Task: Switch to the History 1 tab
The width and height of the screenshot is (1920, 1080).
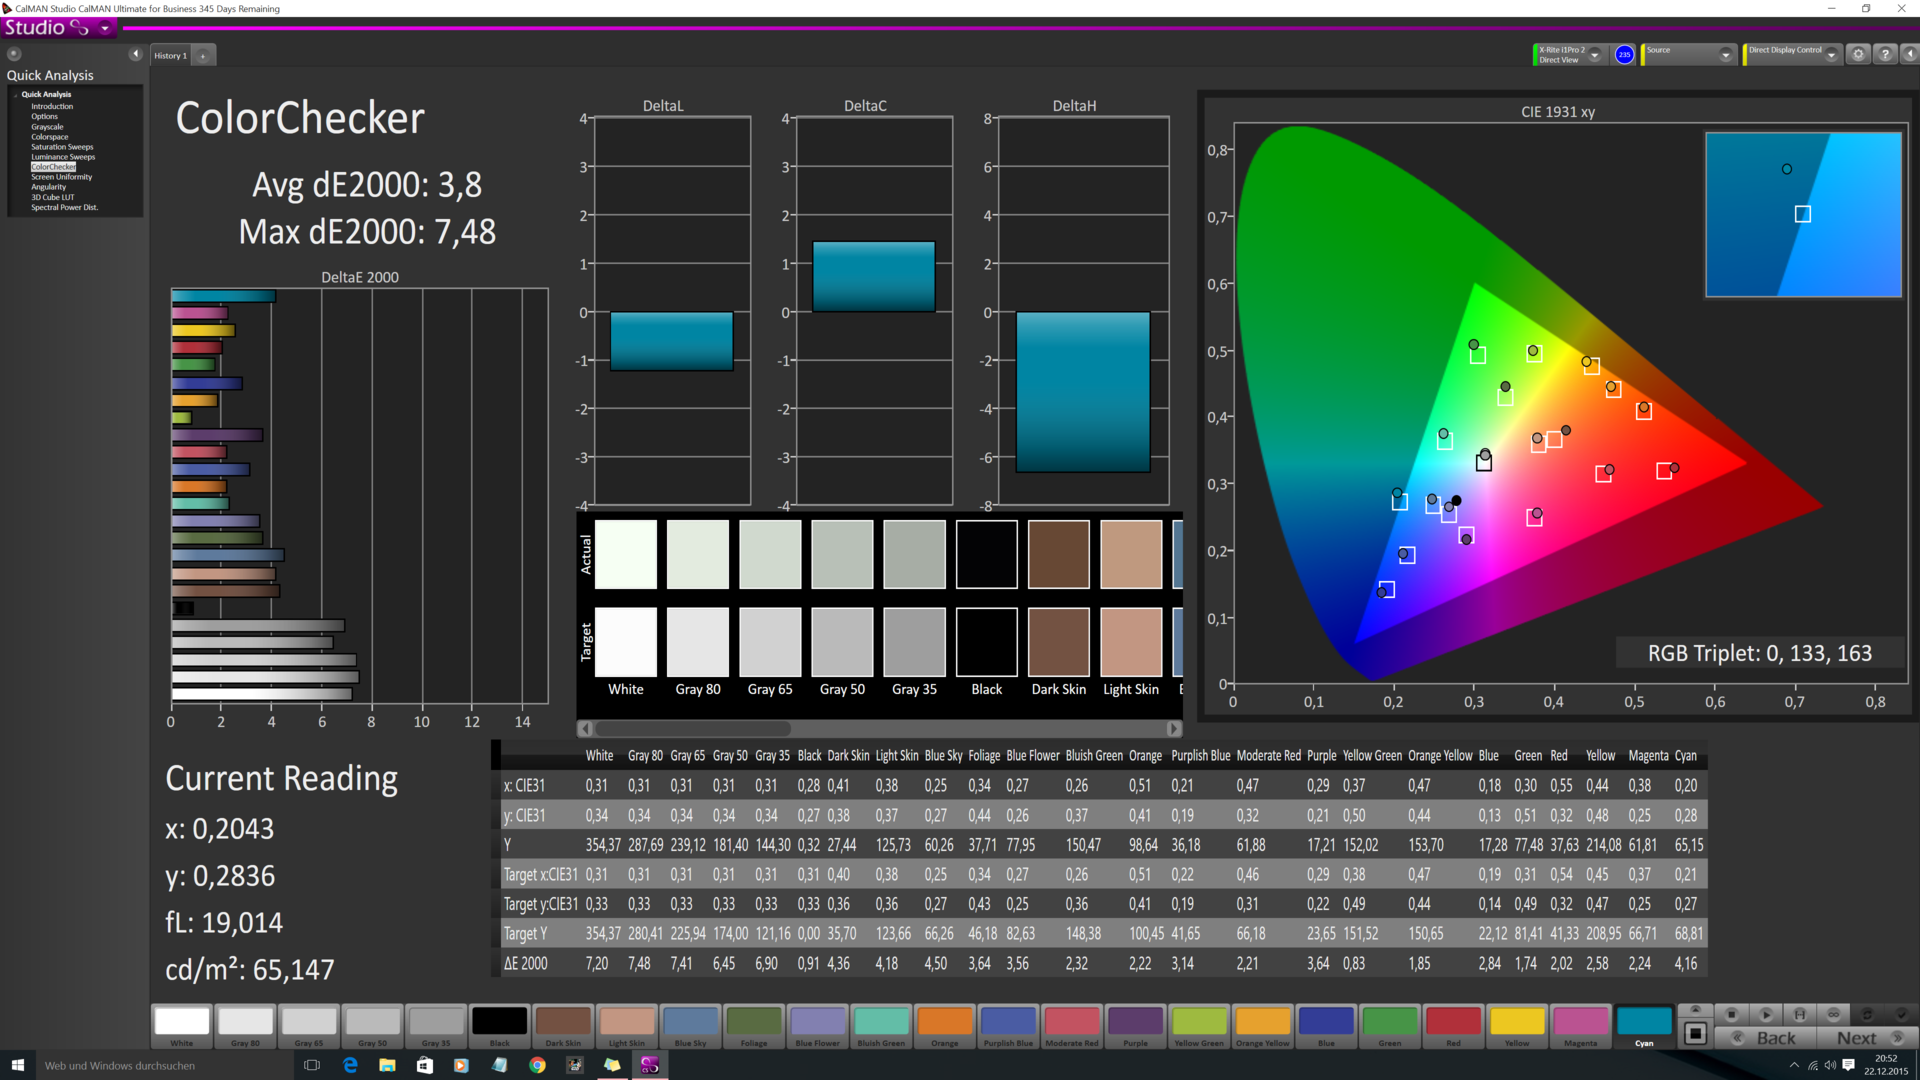Action: tap(170, 56)
